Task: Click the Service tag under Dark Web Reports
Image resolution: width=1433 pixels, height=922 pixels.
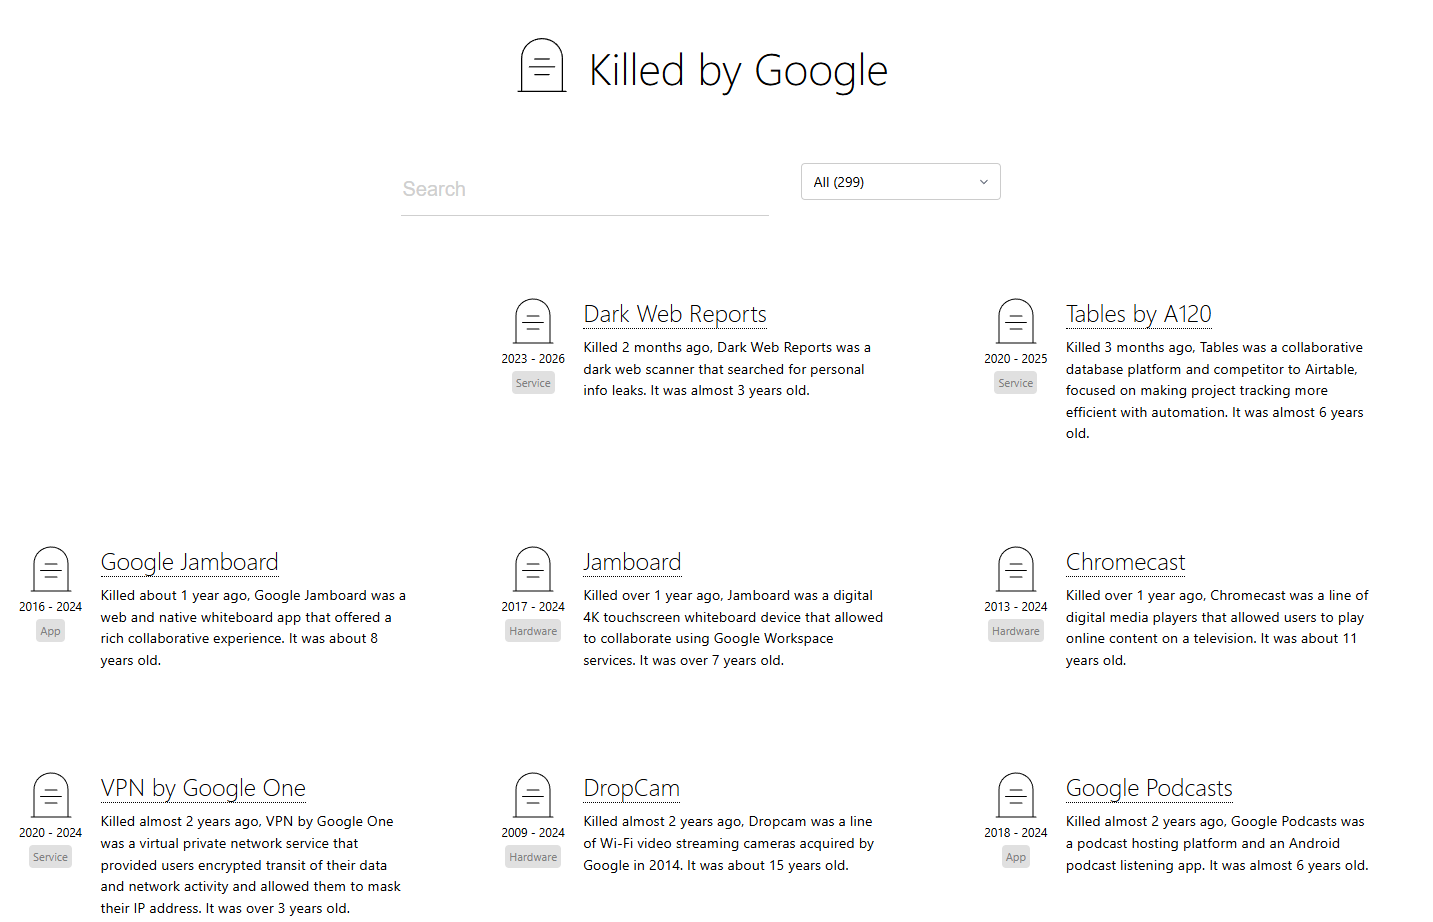Action: point(533,383)
